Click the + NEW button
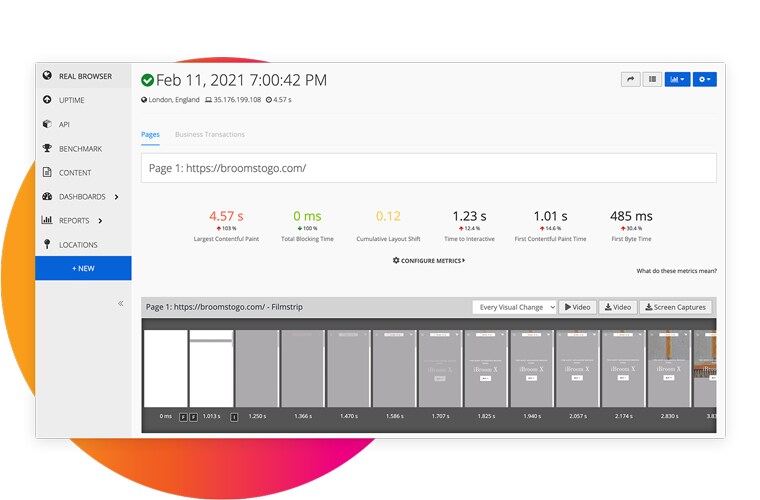 [x=83, y=268]
